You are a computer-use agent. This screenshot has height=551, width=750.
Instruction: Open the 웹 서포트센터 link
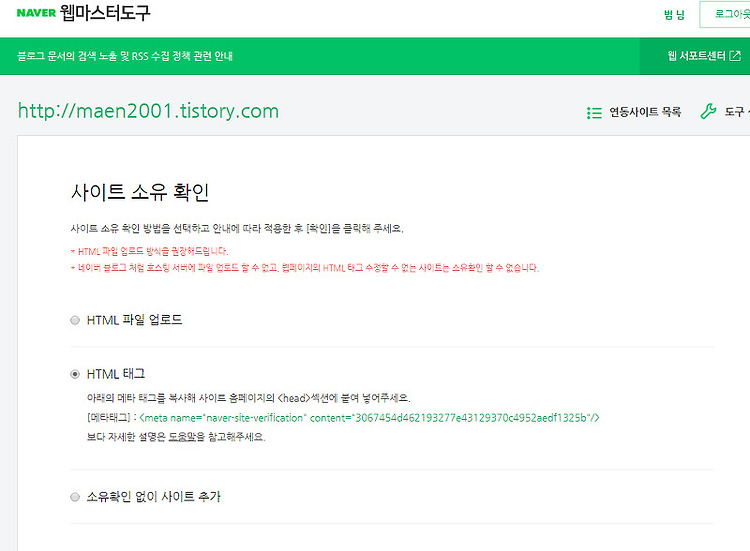(x=696, y=56)
